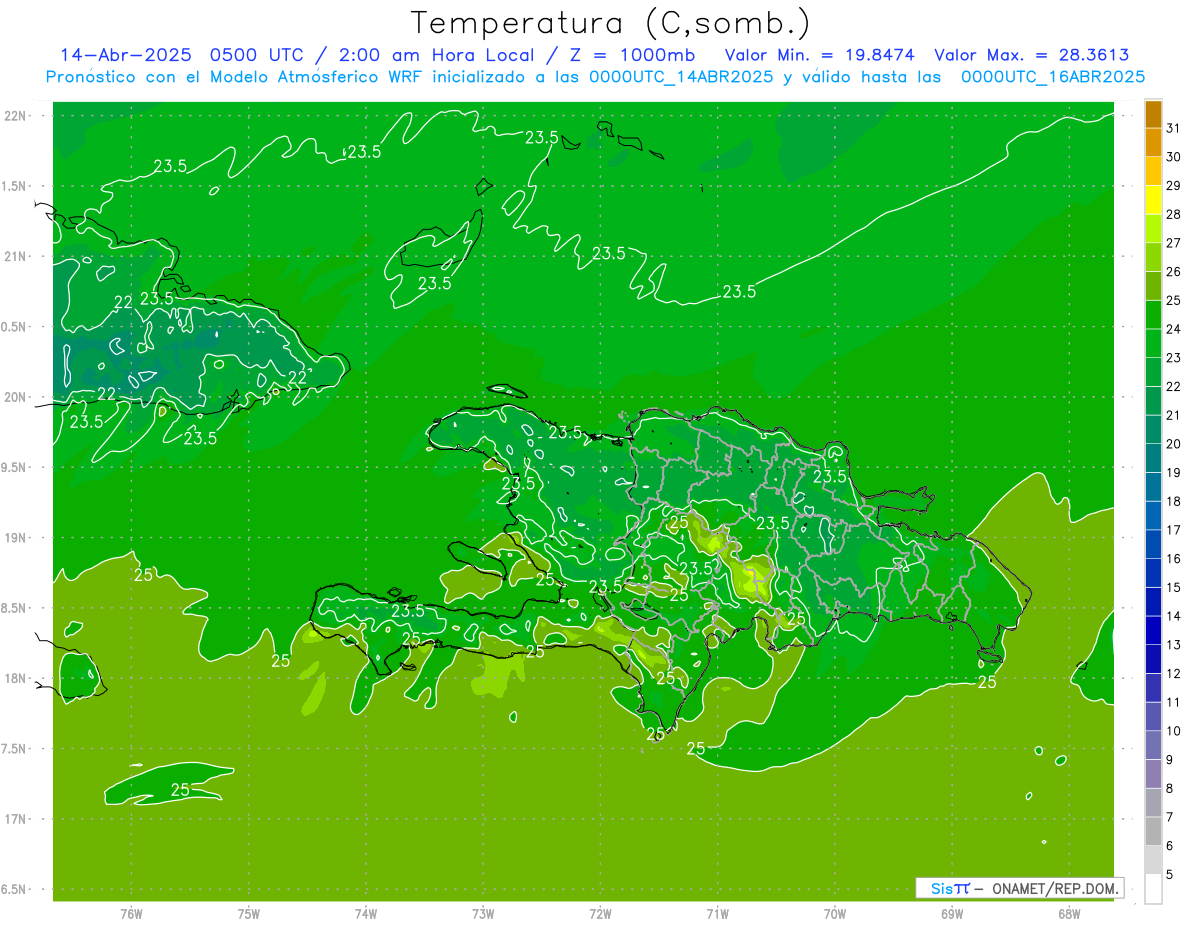1200x927 pixels.
Task: Click the "69W" longitude axis label
Action: tap(952, 913)
